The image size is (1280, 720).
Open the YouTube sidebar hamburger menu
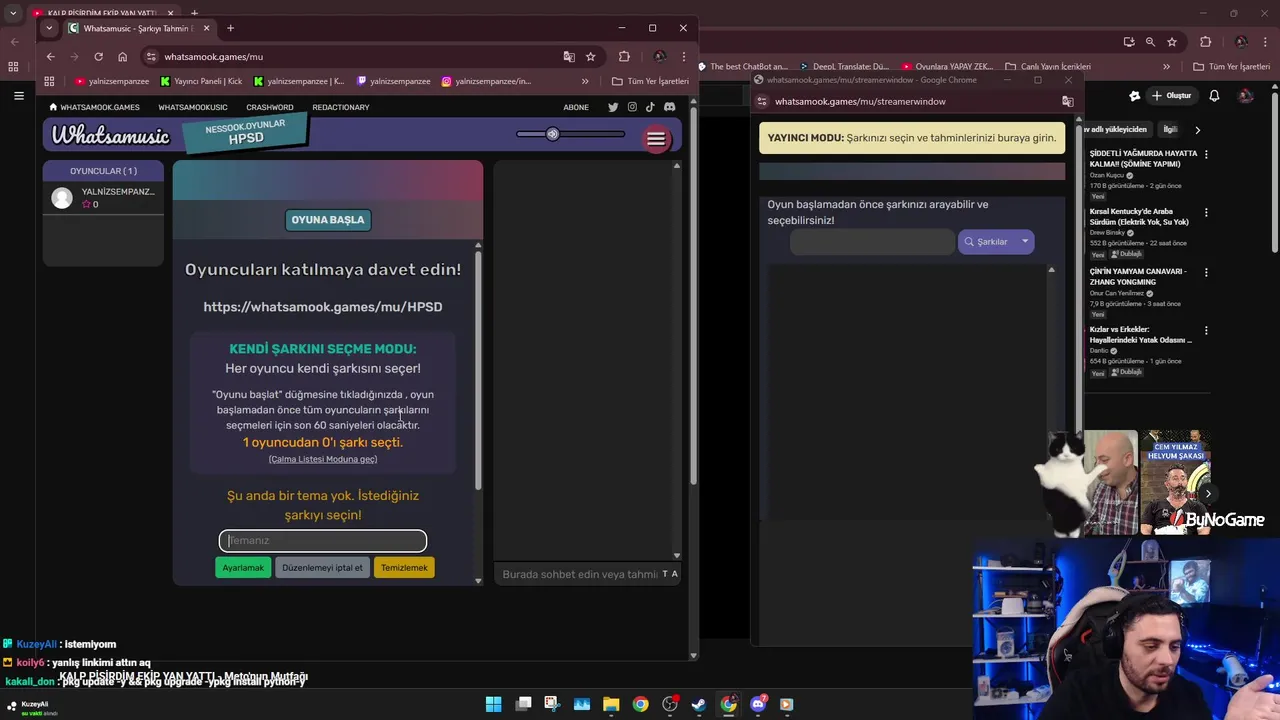tap(19, 96)
